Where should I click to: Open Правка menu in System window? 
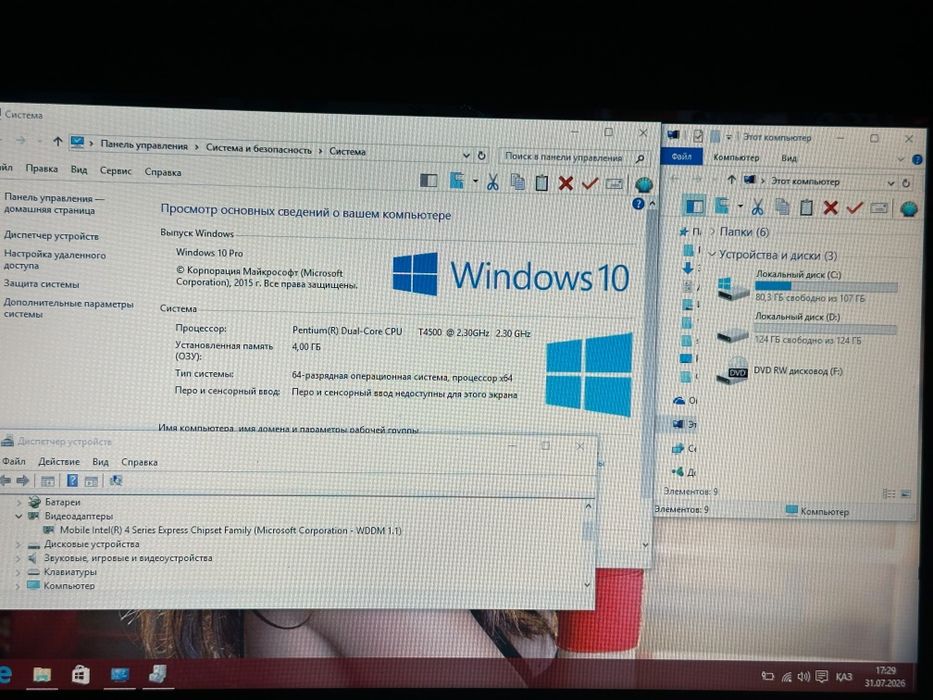pos(42,168)
